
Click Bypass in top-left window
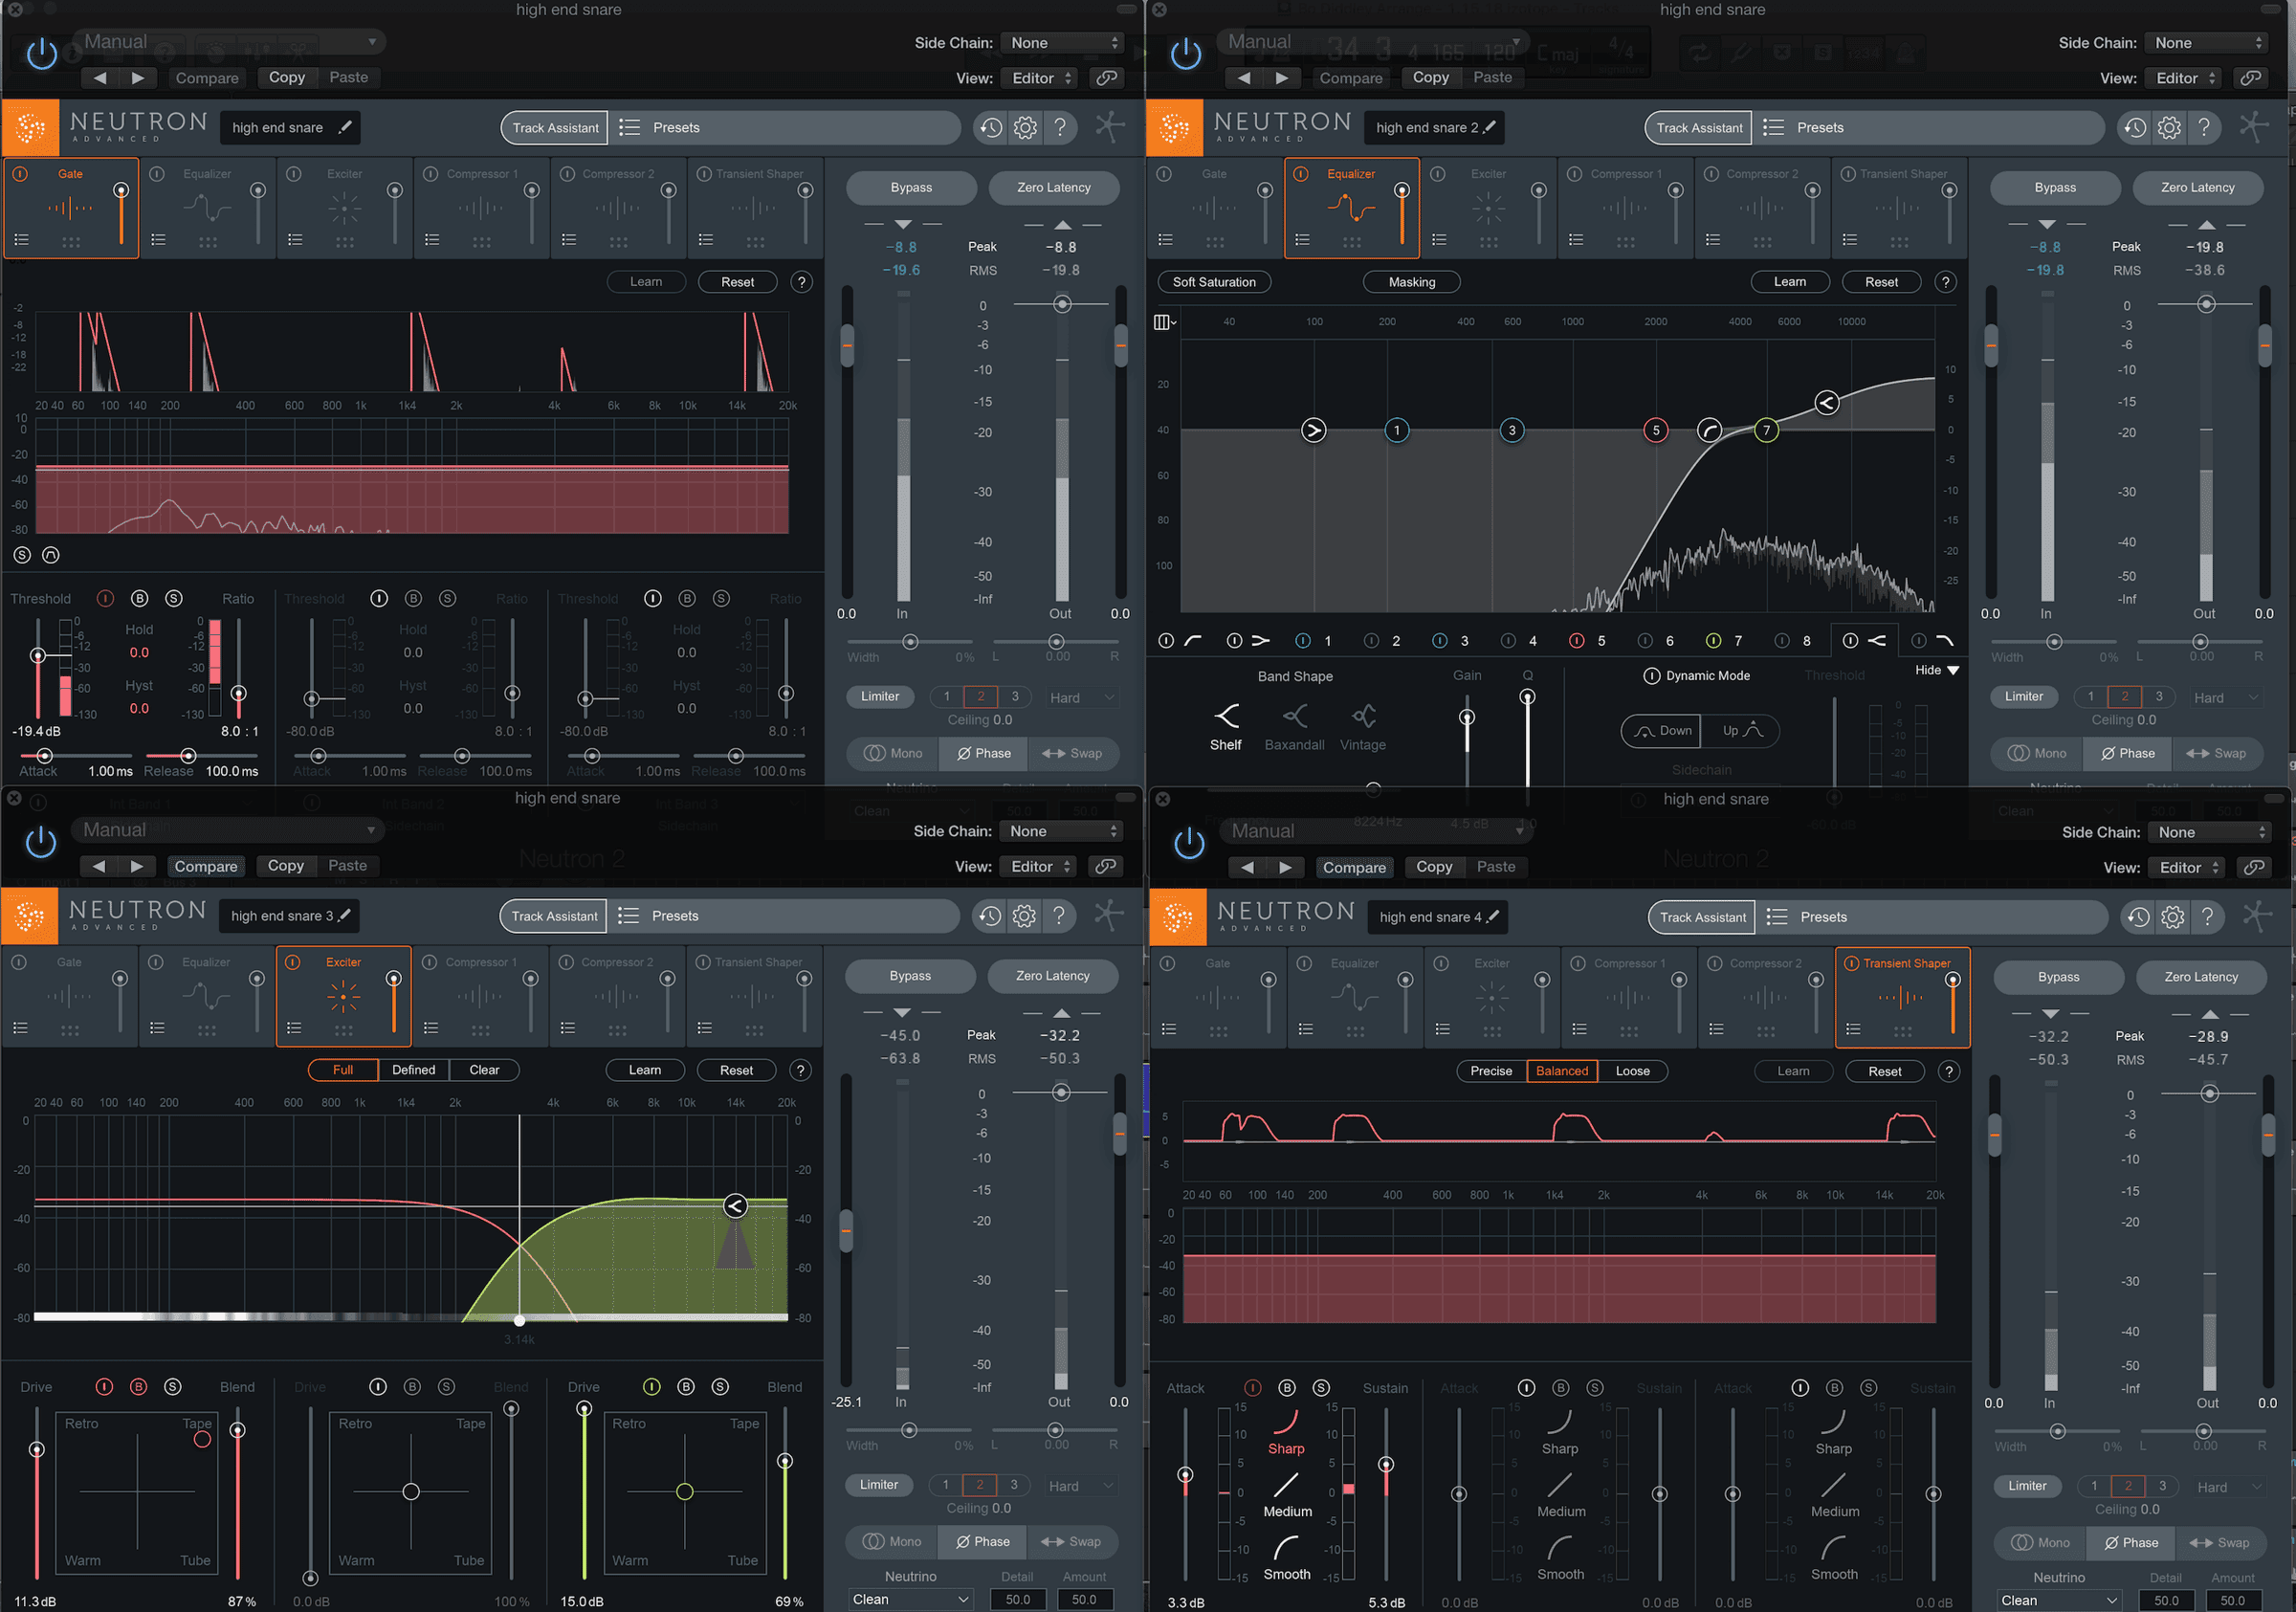point(911,188)
